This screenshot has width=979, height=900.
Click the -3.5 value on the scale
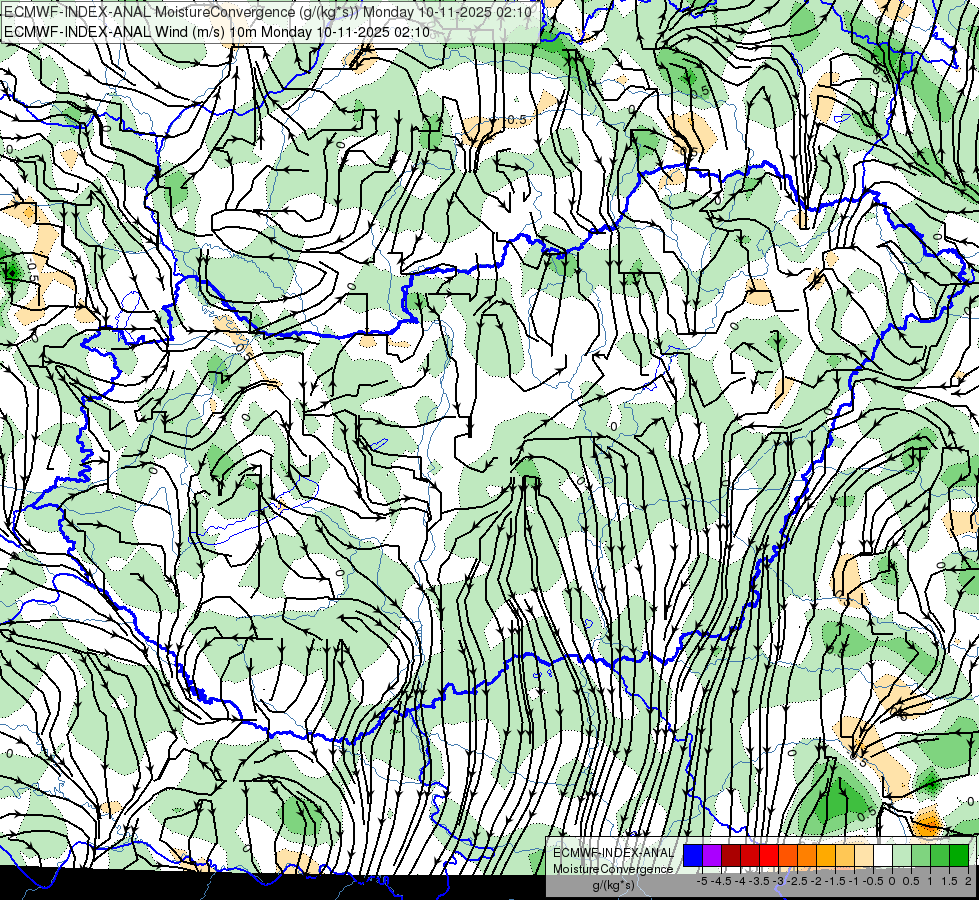(x=759, y=881)
